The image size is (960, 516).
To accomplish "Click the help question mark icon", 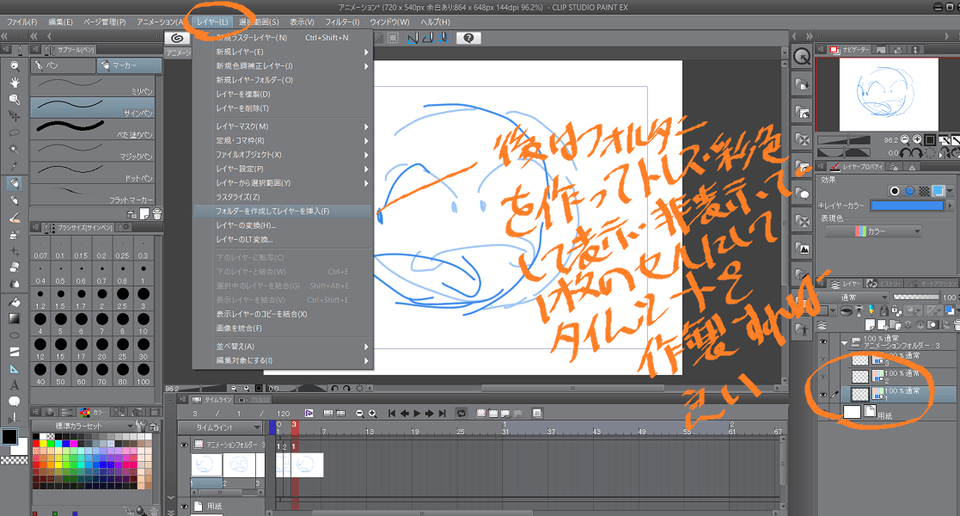I will [470, 38].
